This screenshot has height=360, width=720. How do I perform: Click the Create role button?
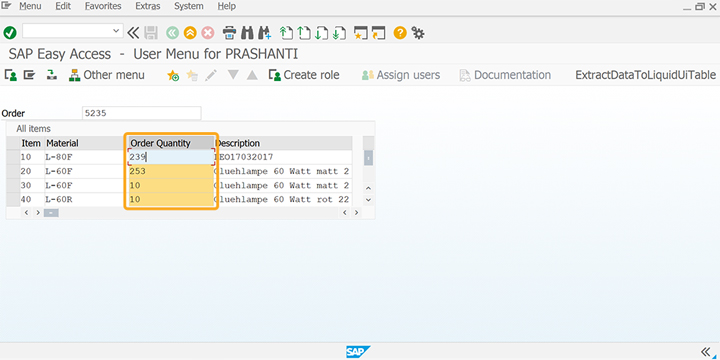coord(304,75)
